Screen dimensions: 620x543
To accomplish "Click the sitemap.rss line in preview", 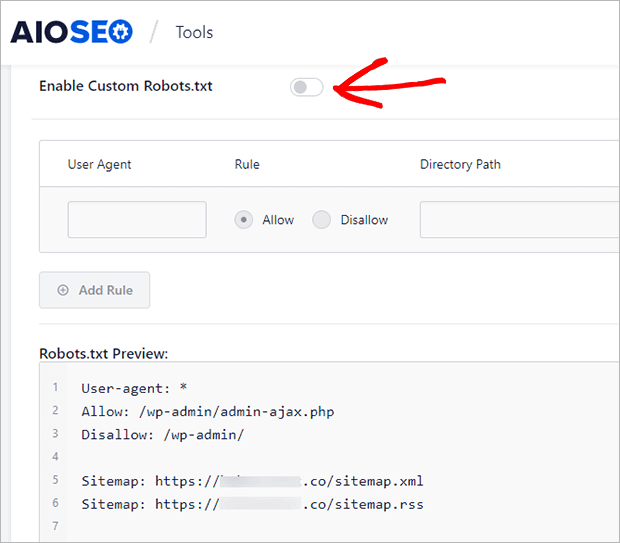I will coord(252,504).
